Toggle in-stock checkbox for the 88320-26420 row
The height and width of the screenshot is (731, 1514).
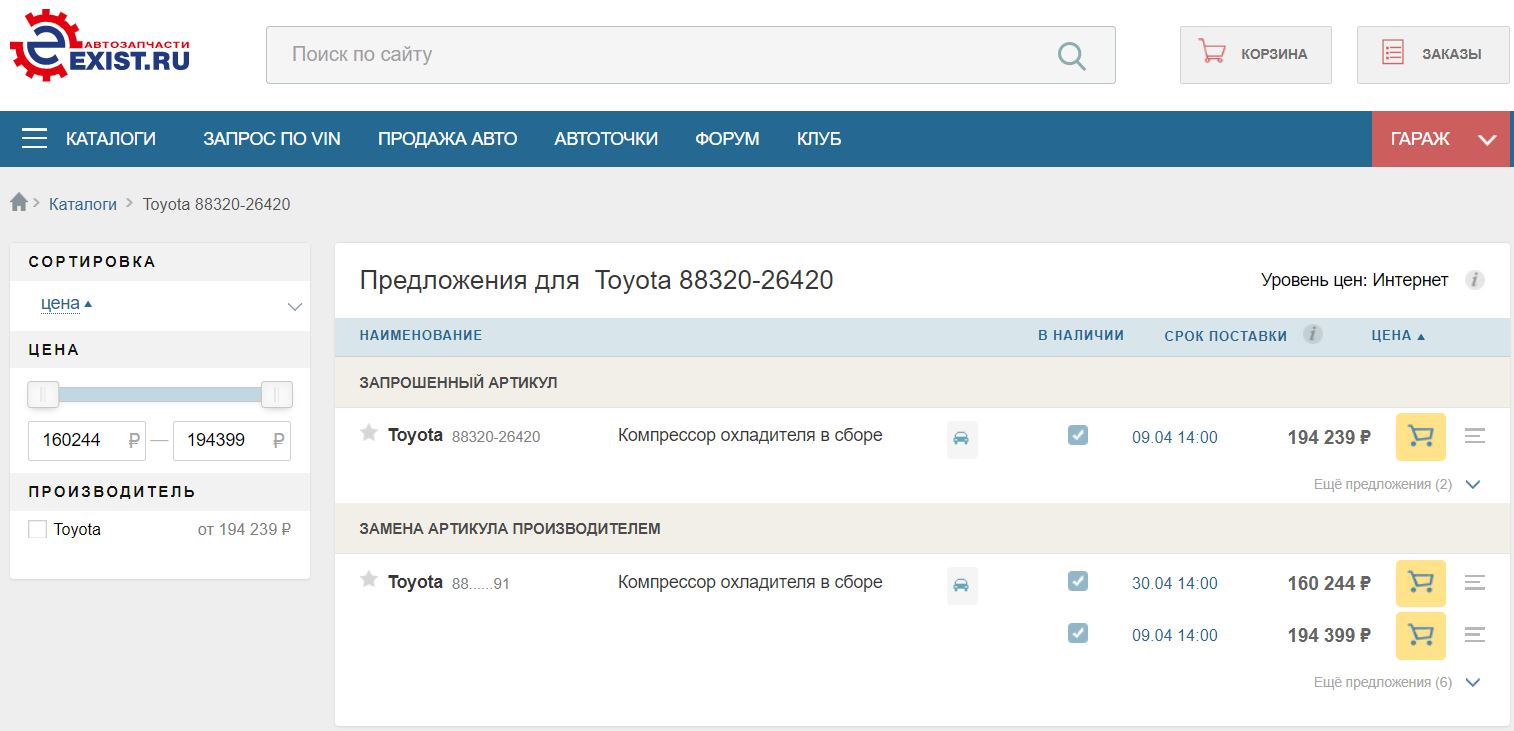[x=1077, y=435]
